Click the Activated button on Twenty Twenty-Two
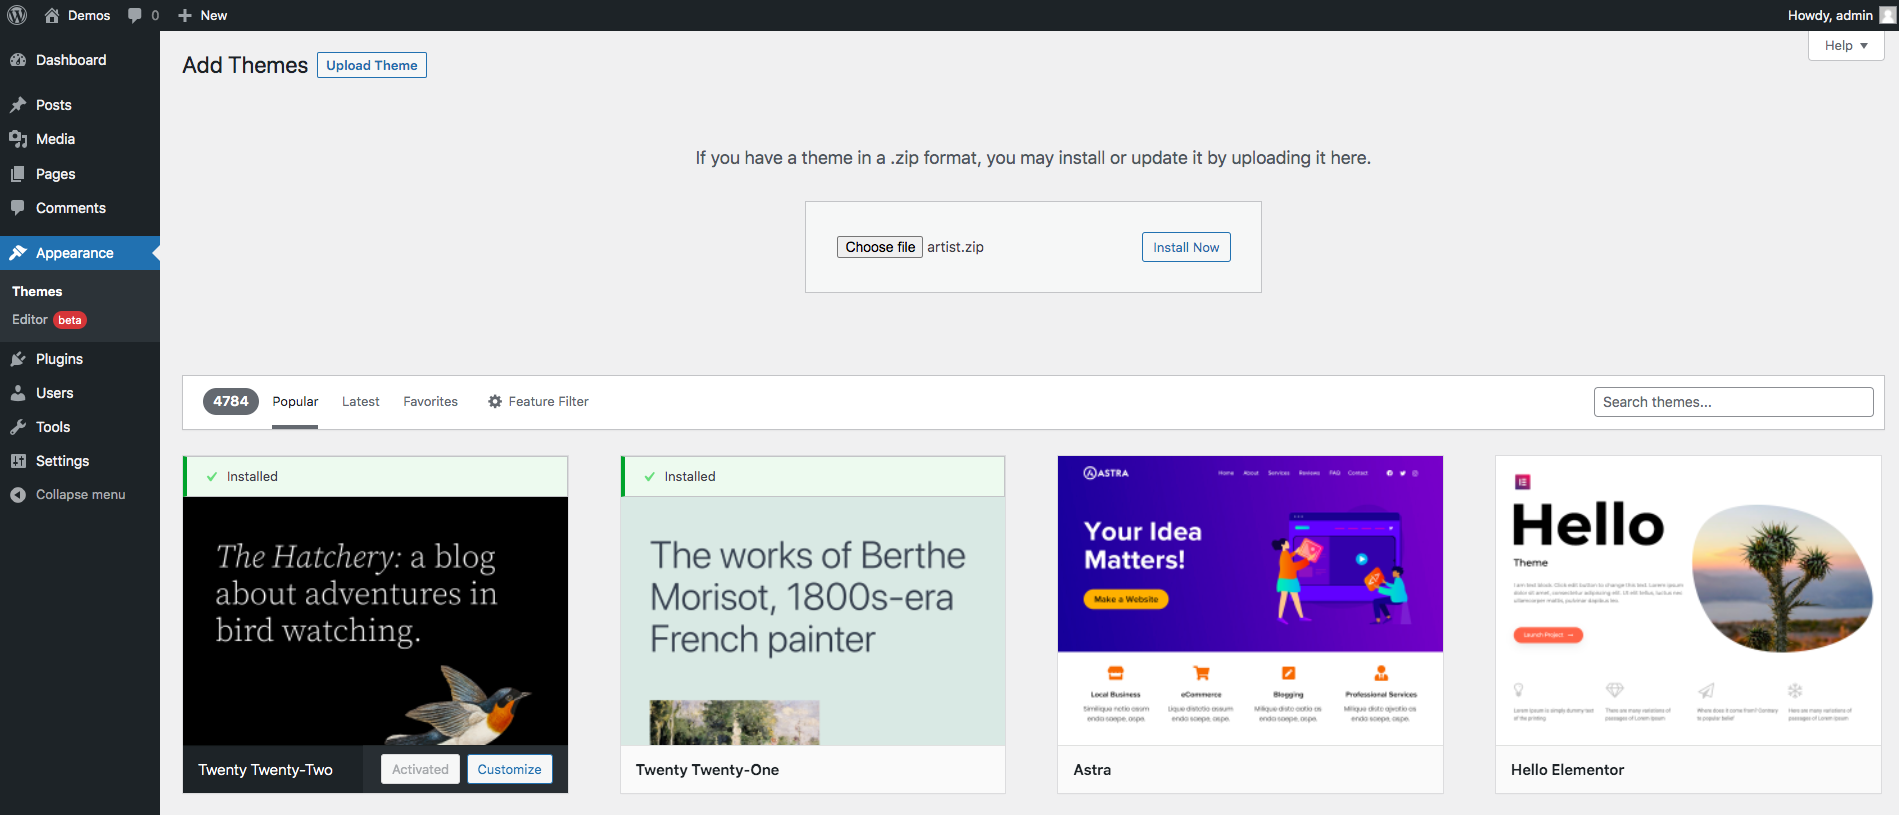1899x815 pixels. point(420,769)
